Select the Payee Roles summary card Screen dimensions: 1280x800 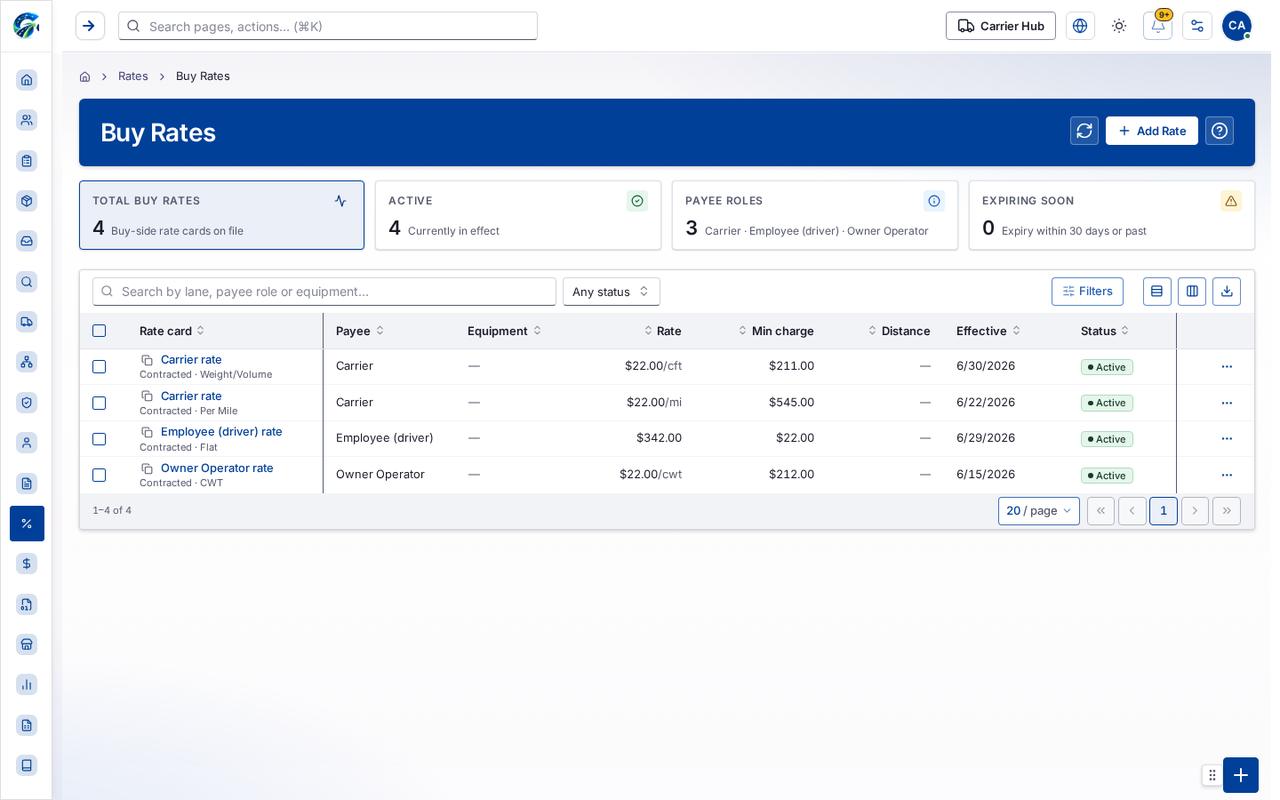point(815,215)
